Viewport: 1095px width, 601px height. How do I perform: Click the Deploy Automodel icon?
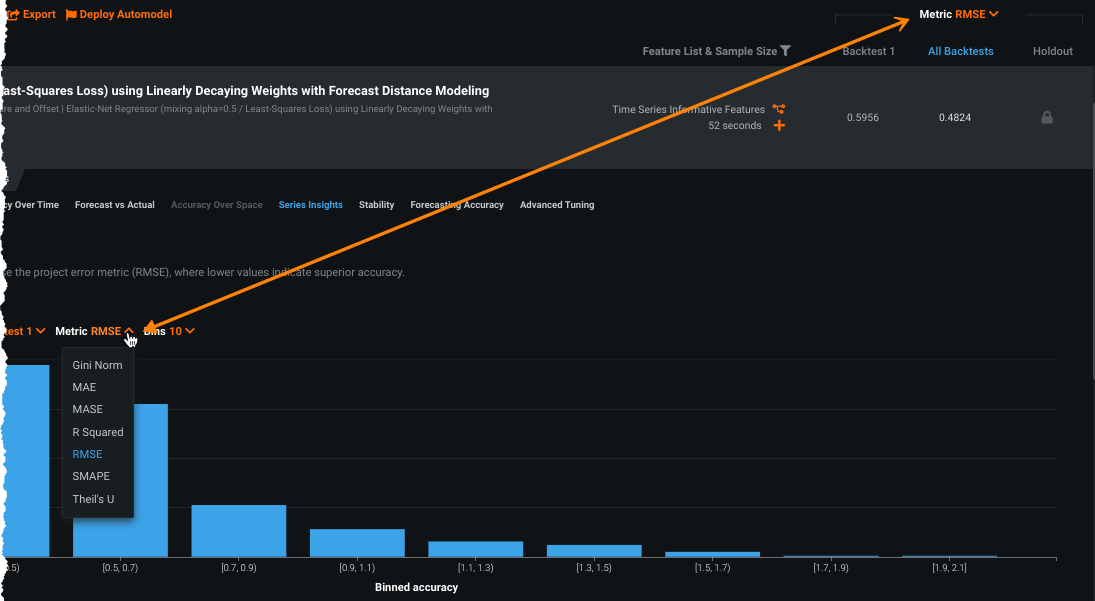71,15
